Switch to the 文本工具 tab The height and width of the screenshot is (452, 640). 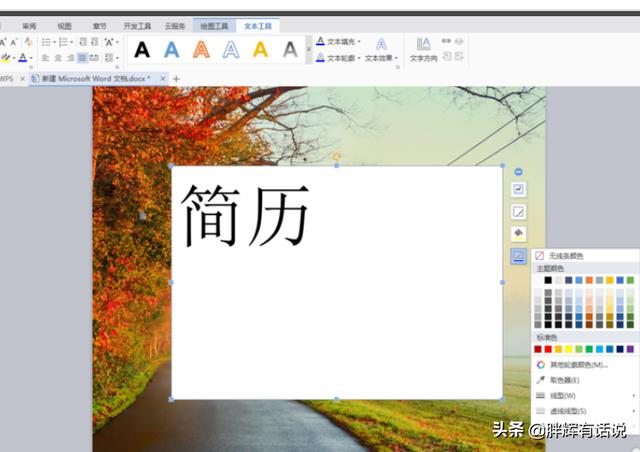[258, 26]
